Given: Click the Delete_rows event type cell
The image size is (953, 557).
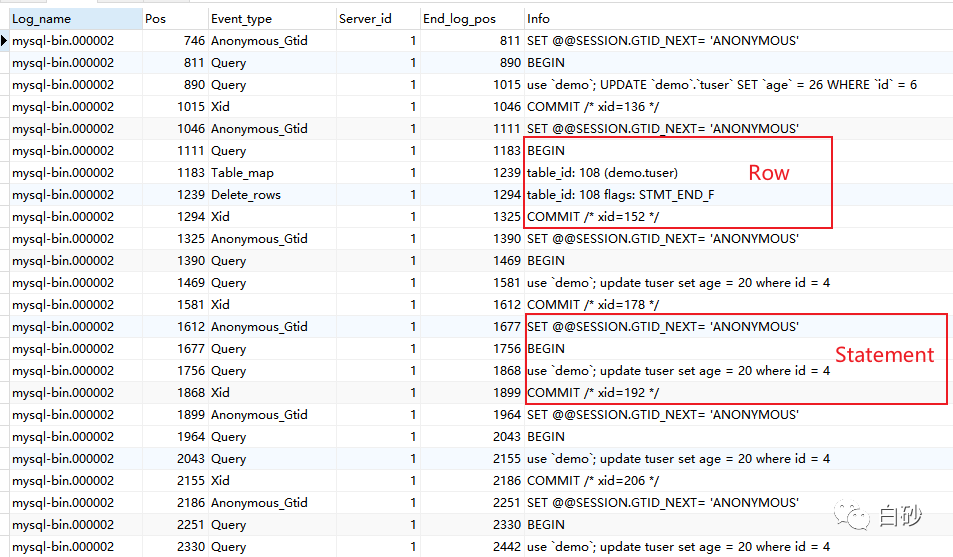Looking at the screenshot, I should tap(272, 195).
